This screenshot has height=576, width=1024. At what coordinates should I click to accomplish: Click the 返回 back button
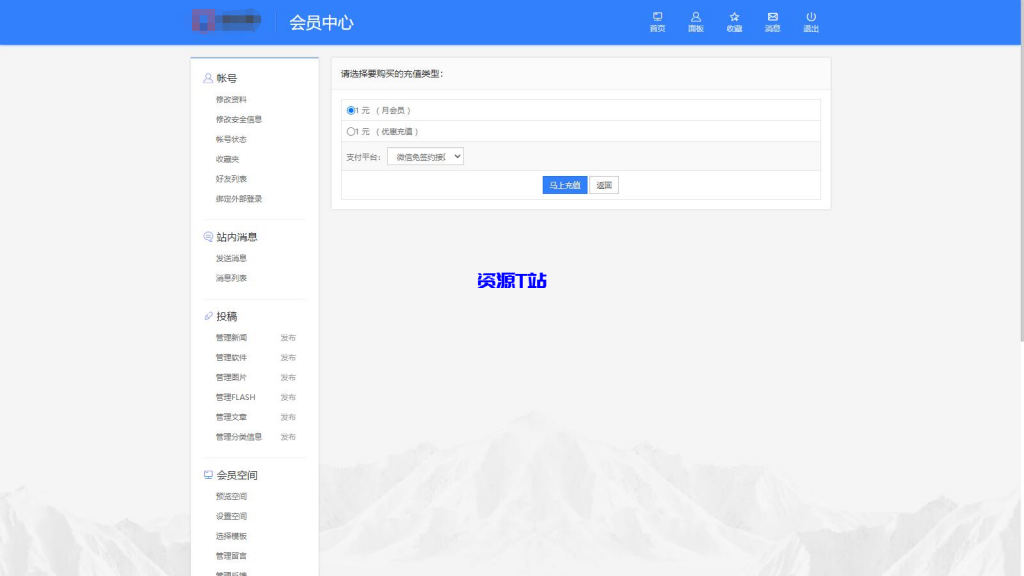click(603, 185)
